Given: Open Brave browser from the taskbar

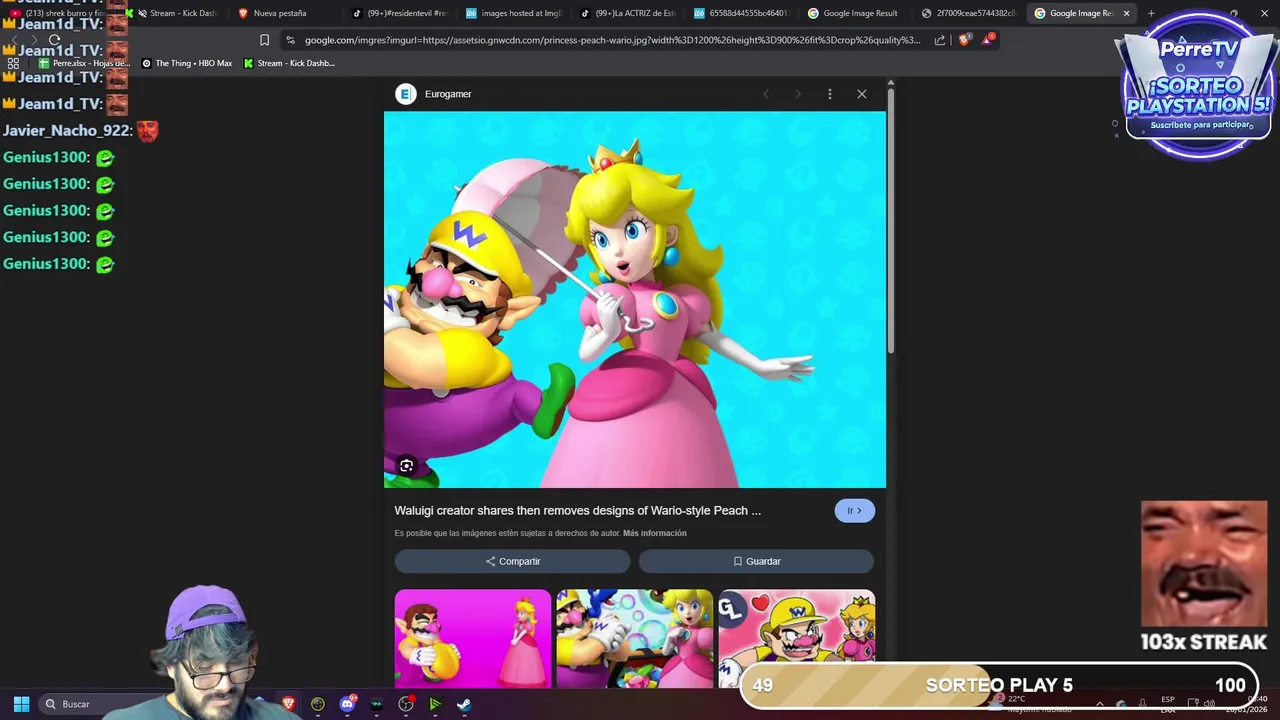Looking at the screenshot, I should [288, 704].
